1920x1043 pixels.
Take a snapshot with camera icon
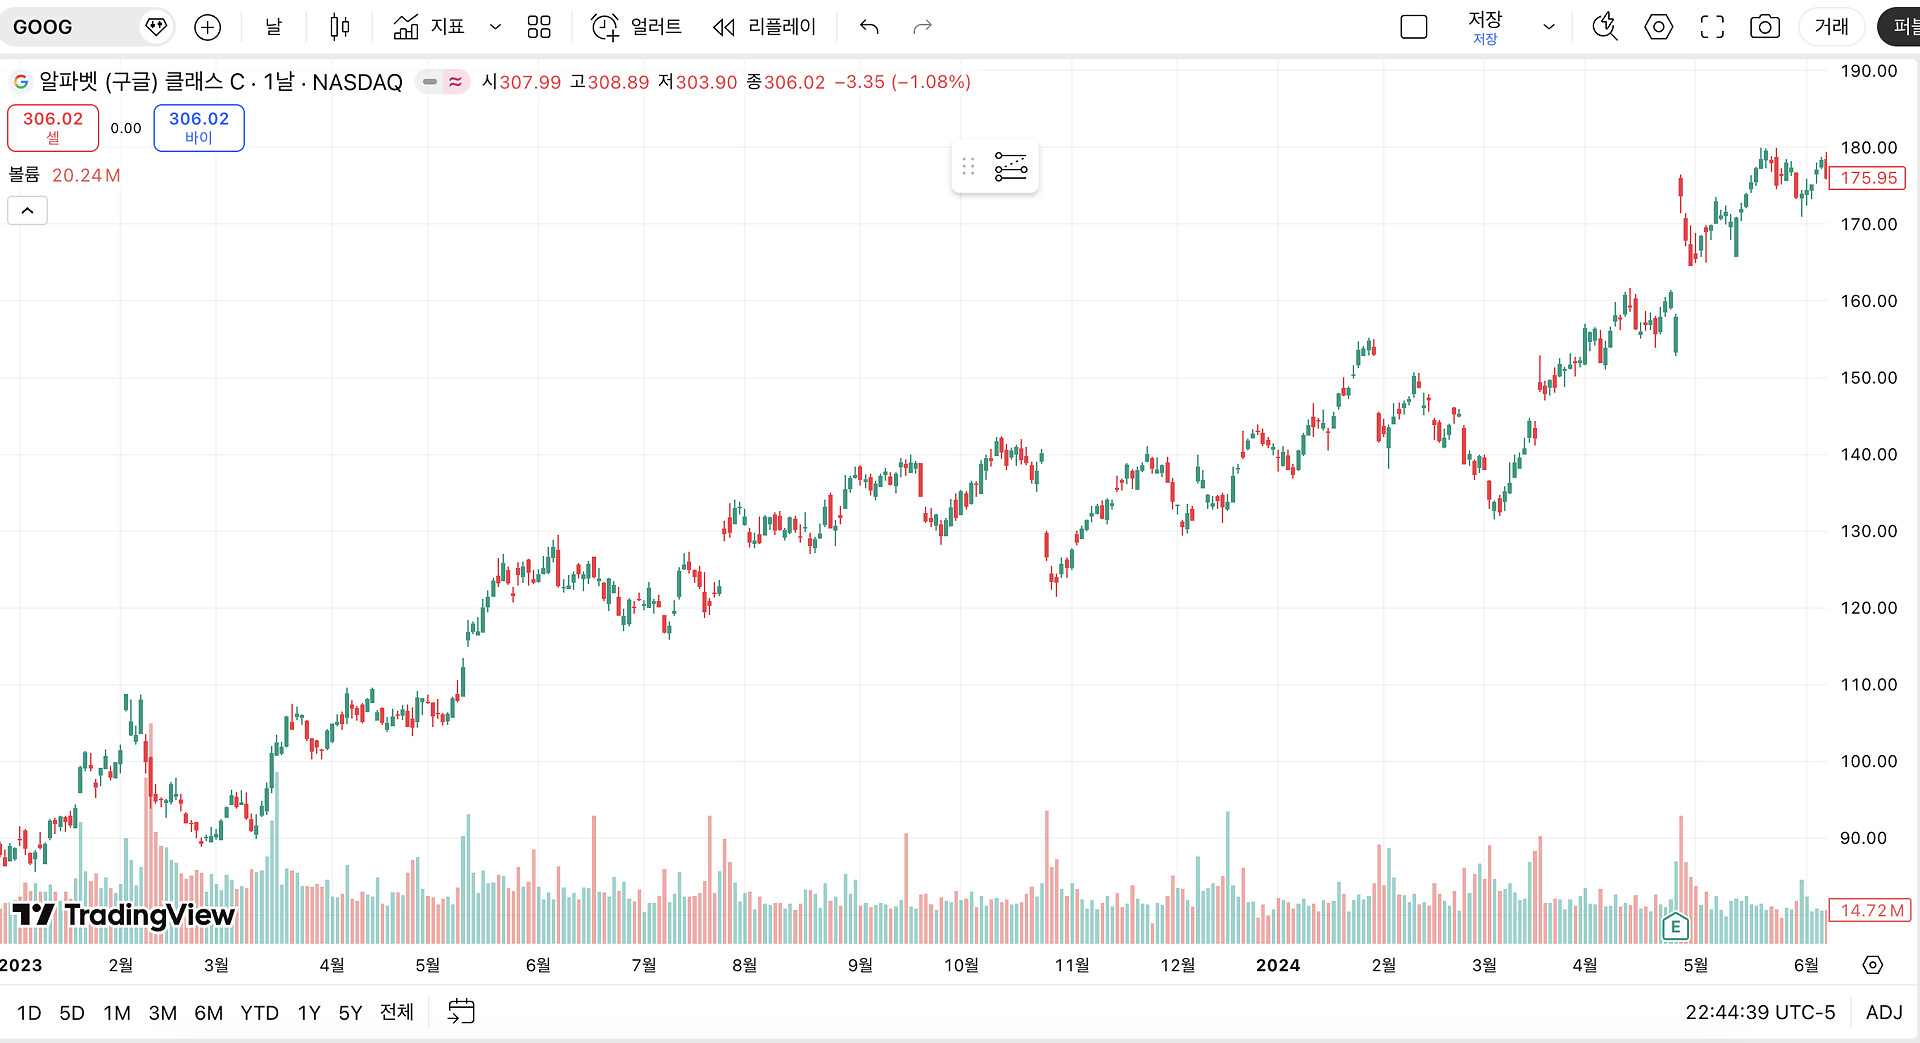1765,27
